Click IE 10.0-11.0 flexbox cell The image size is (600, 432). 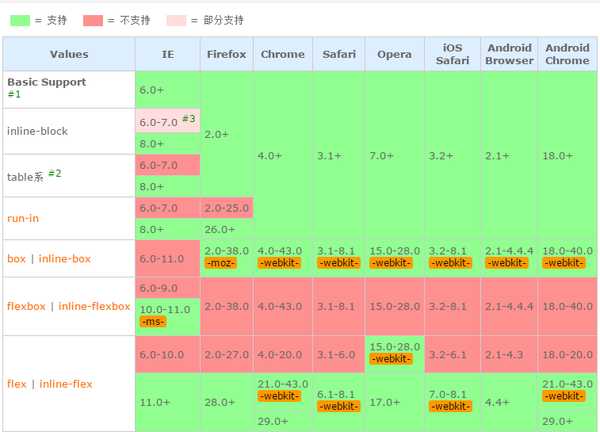[168, 317]
